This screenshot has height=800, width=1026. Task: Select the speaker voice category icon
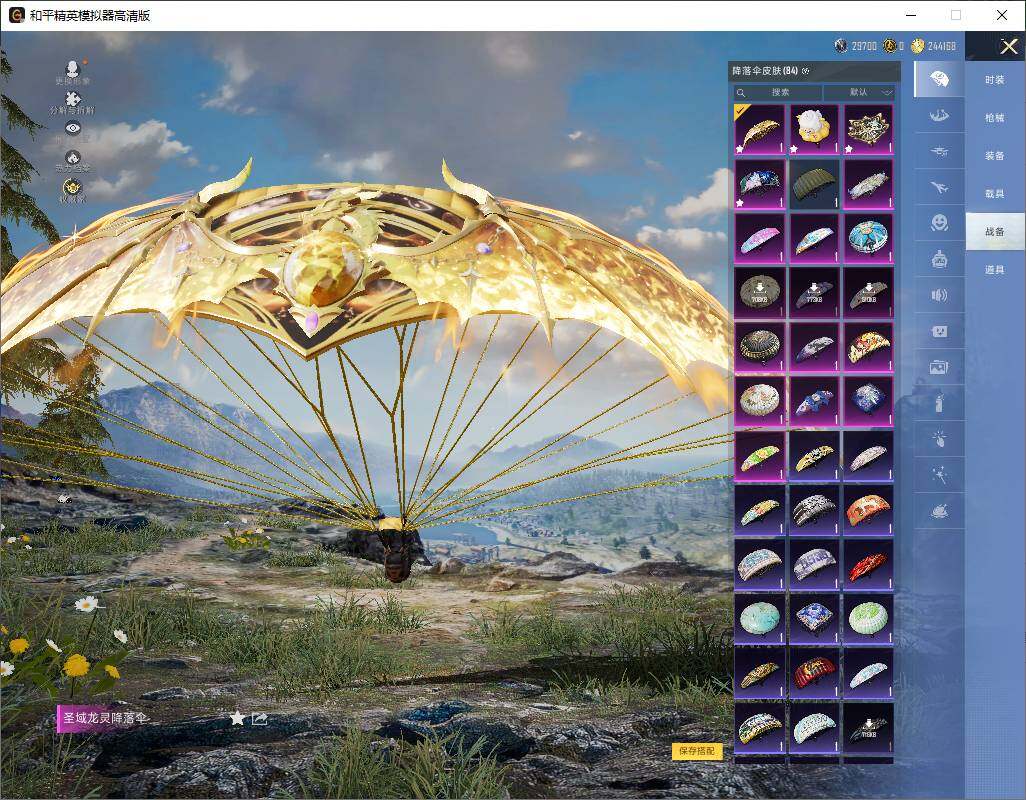click(x=939, y=295)
